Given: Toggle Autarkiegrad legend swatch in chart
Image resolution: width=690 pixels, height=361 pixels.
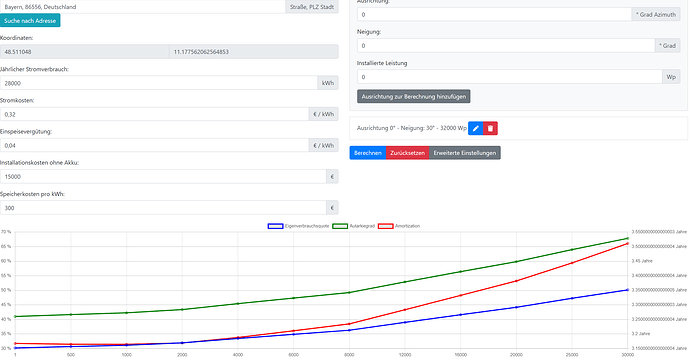Looking at the screenshot, I should 340,226.
